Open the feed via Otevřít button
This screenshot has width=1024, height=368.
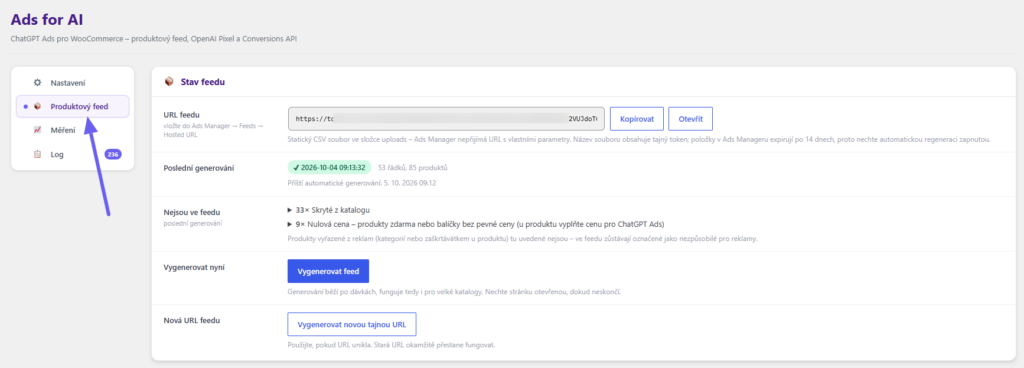click(690, 119)
